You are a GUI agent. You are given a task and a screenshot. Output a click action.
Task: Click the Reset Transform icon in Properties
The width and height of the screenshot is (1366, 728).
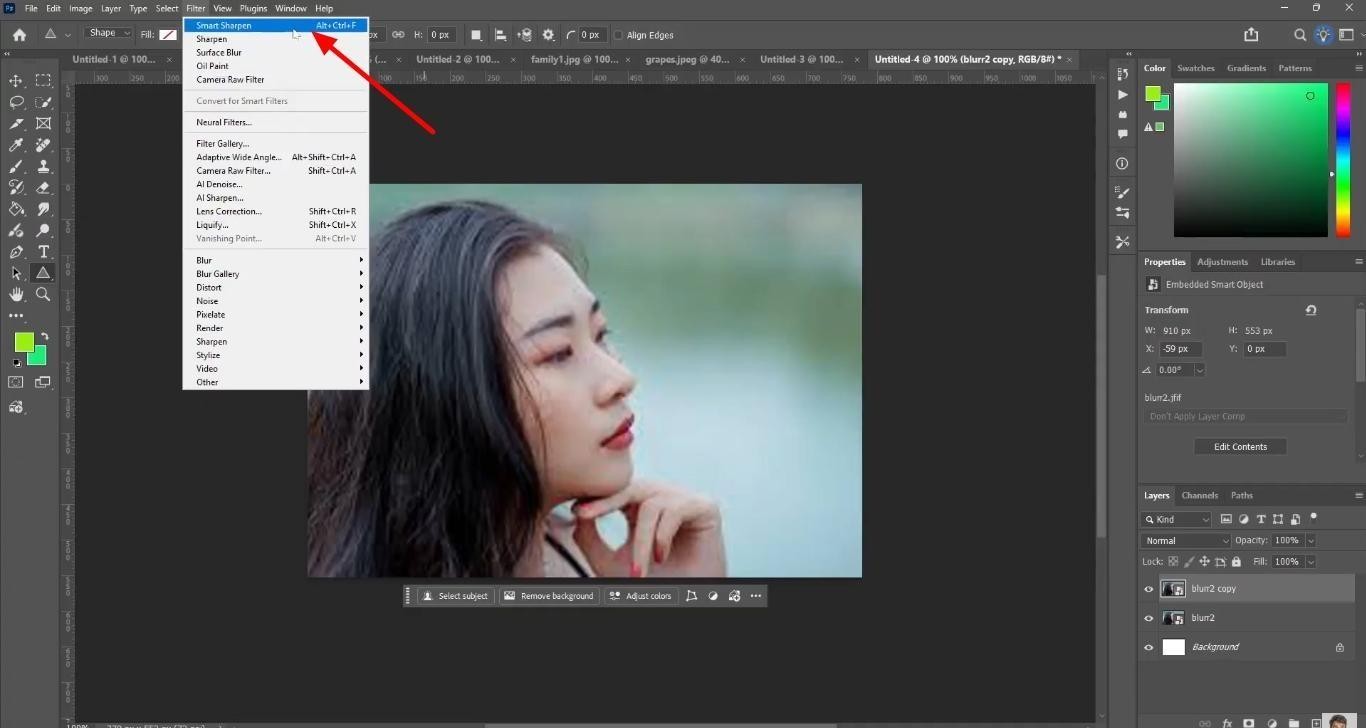(1311, 310)
